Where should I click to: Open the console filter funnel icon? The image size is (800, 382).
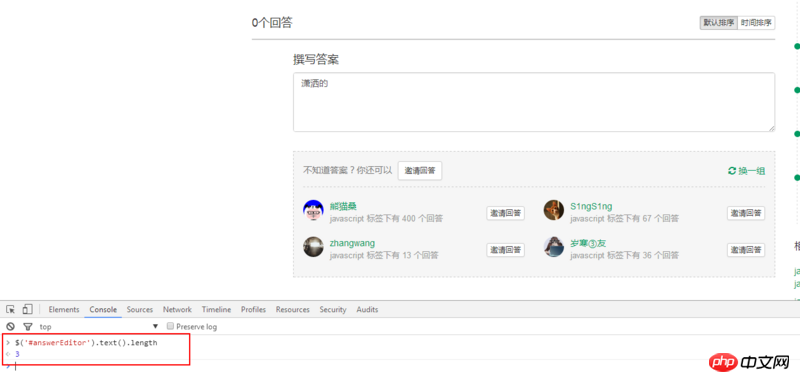point(28,326)
